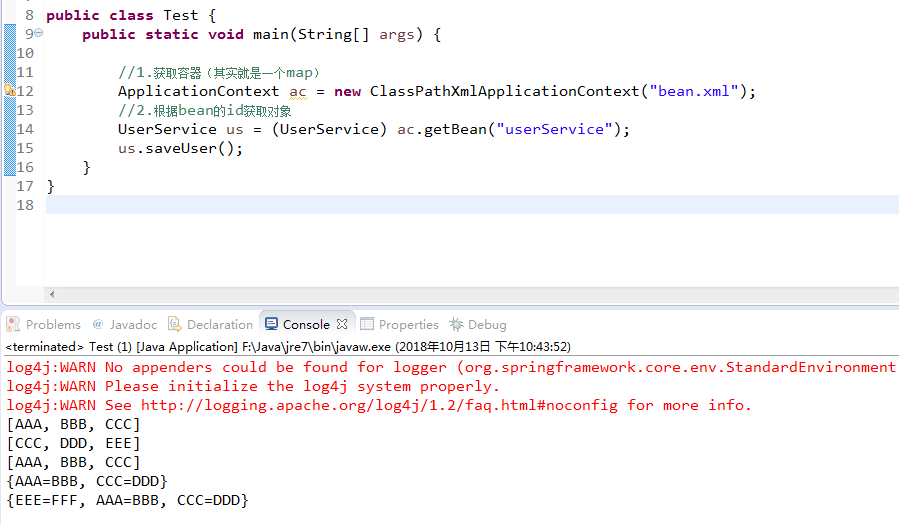Open the Declaration tab

click(210, 324)
